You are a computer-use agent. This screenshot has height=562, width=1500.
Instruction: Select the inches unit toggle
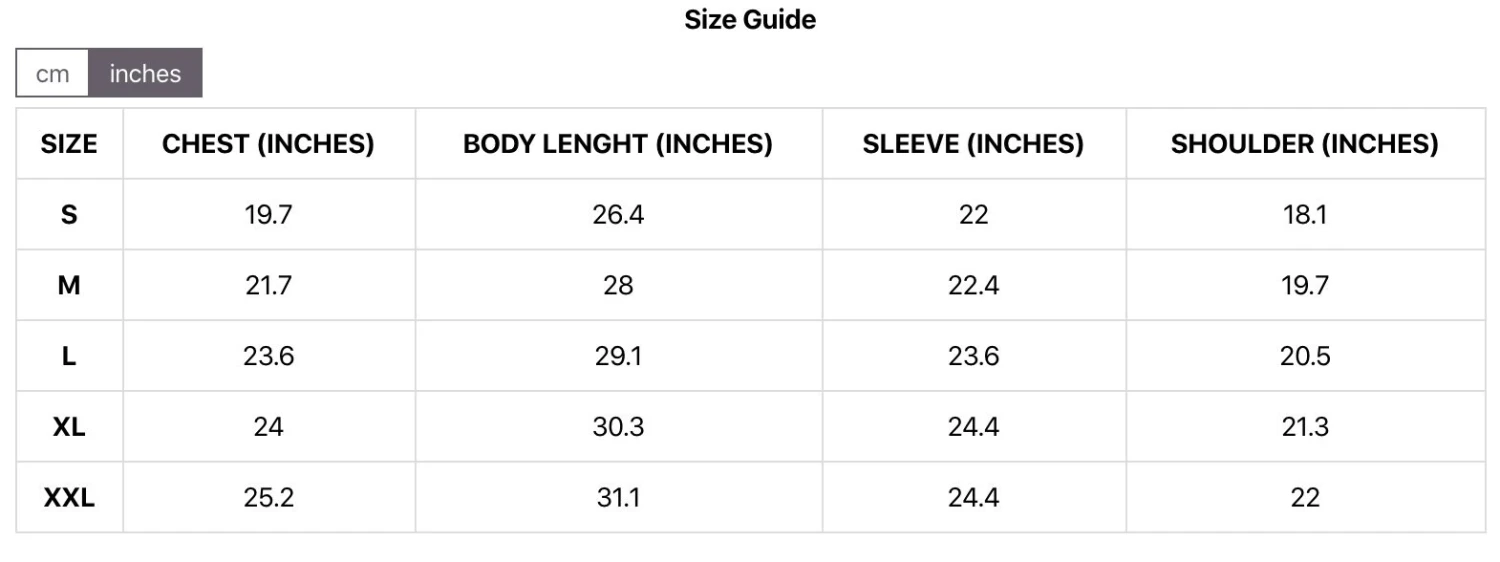(145, 74)
